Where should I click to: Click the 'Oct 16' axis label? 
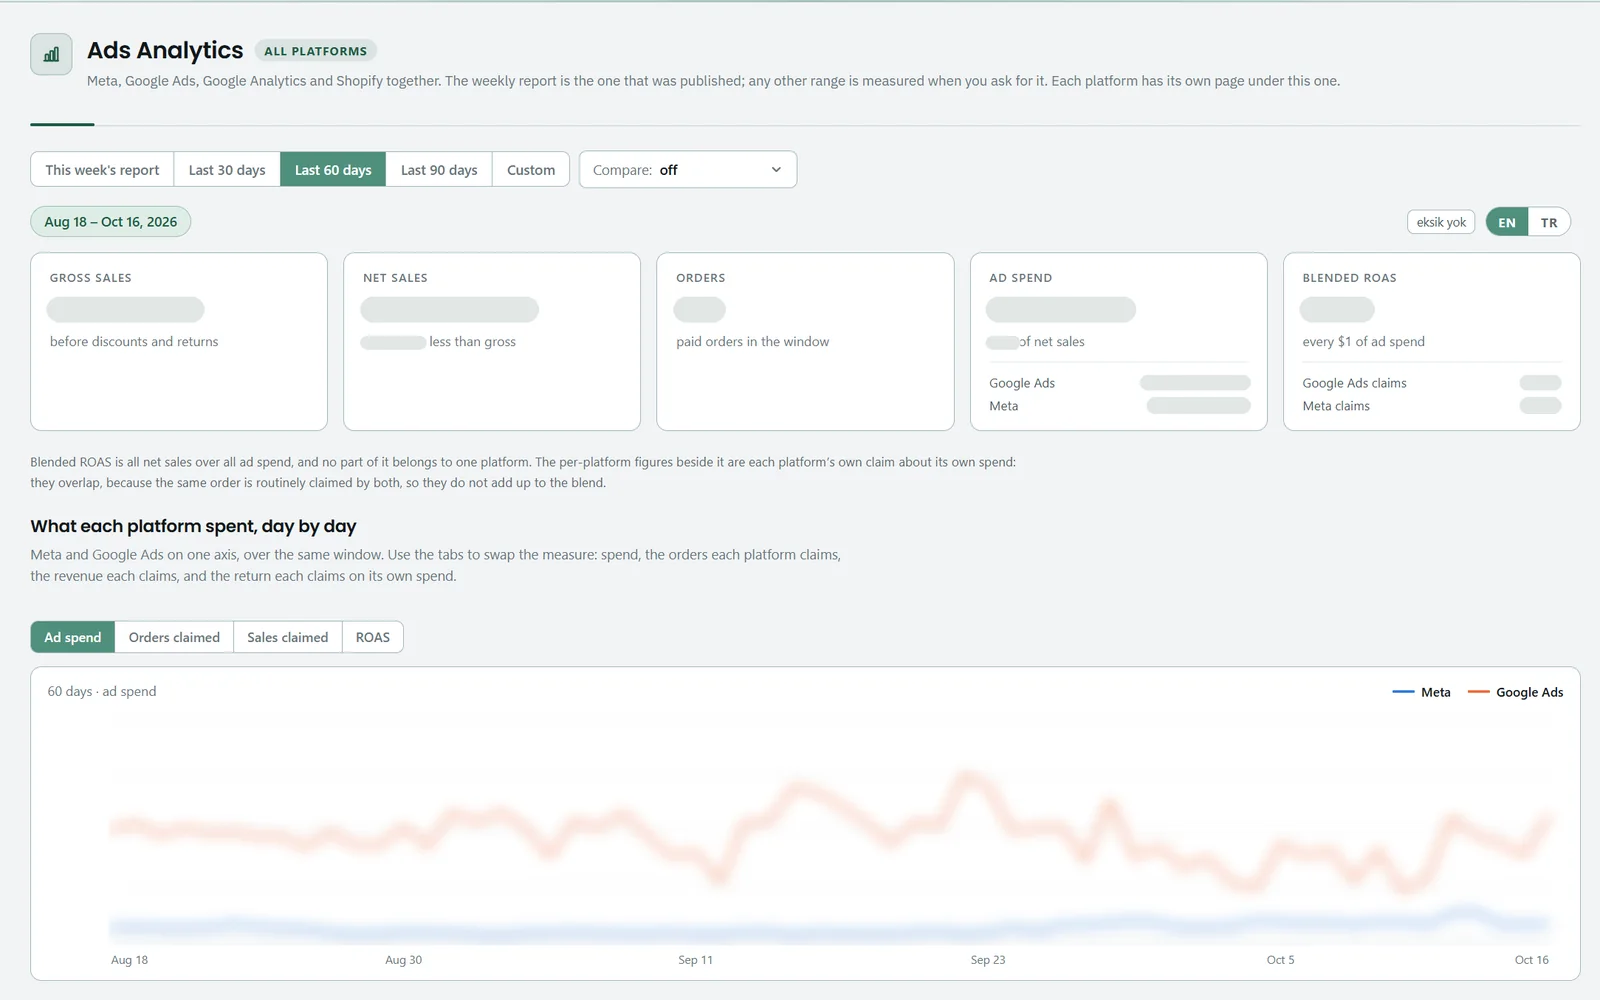pyautogui.click(x=1531, y=960)
